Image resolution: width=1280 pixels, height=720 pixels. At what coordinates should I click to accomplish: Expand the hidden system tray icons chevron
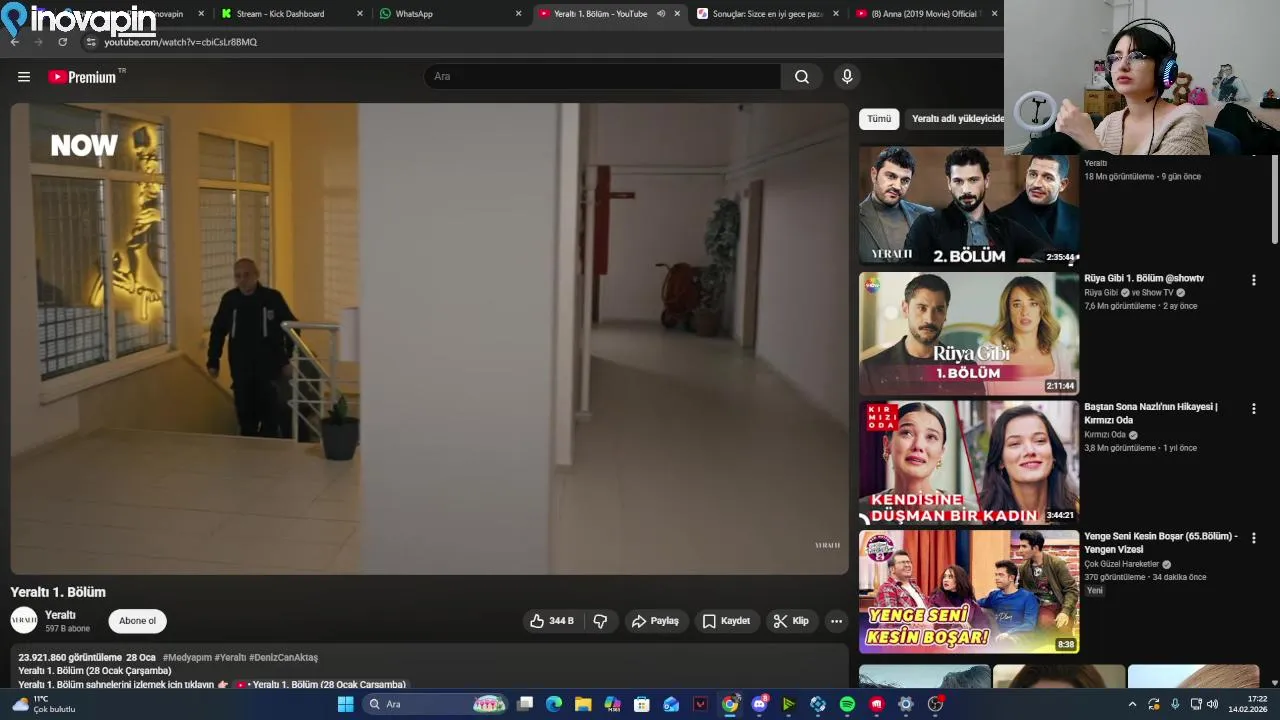pyautogui.click(x=1132, y=704)
